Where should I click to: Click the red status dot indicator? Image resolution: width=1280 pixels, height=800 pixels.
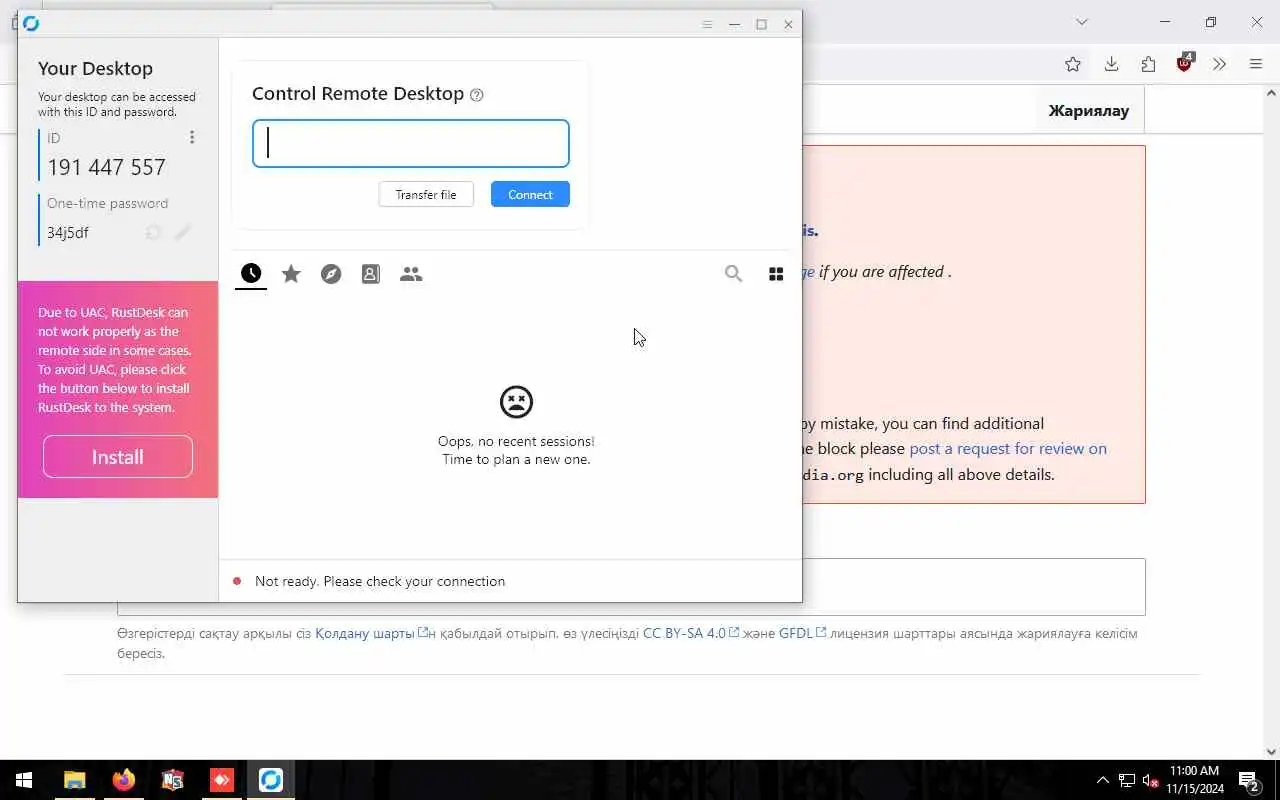tap(237, 581)
